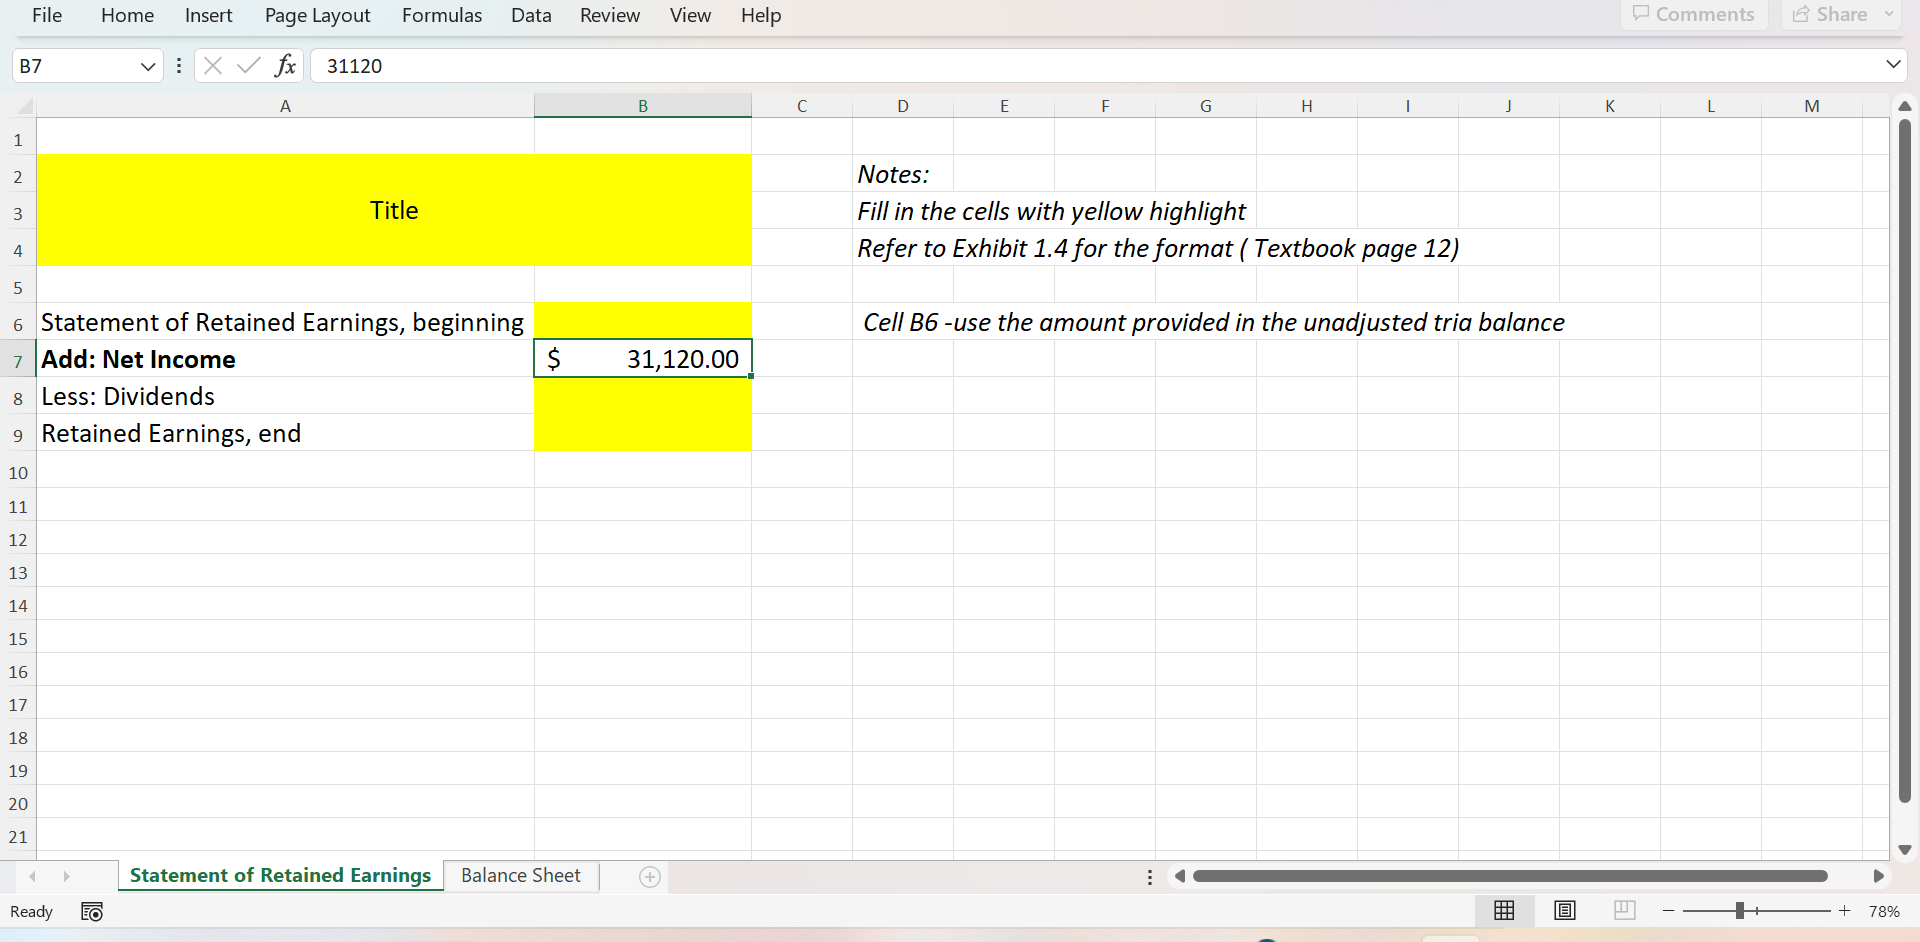Open the Share dropdown arrow
This screenshot has height=942, width=1920.
tap(1888, 14)
